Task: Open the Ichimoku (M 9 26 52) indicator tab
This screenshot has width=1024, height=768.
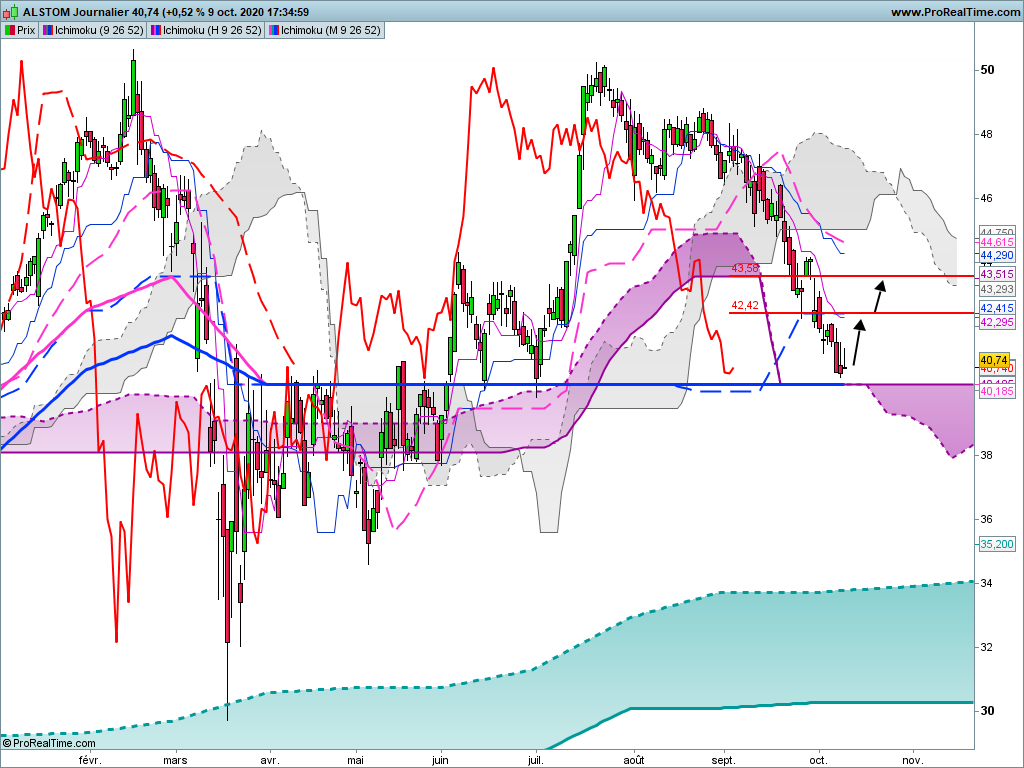Action: (325, 30)
